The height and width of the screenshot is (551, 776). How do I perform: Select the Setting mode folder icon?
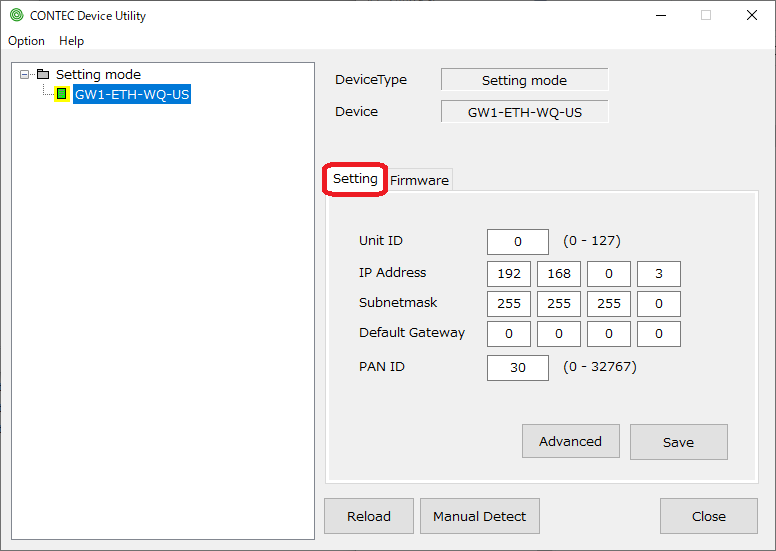click(x=44, y=74)
